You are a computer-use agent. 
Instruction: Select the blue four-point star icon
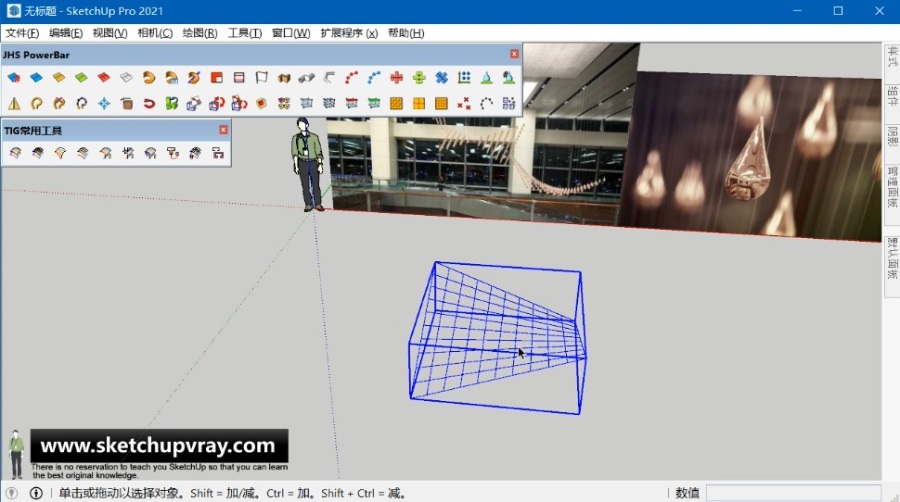coord(104,103)
